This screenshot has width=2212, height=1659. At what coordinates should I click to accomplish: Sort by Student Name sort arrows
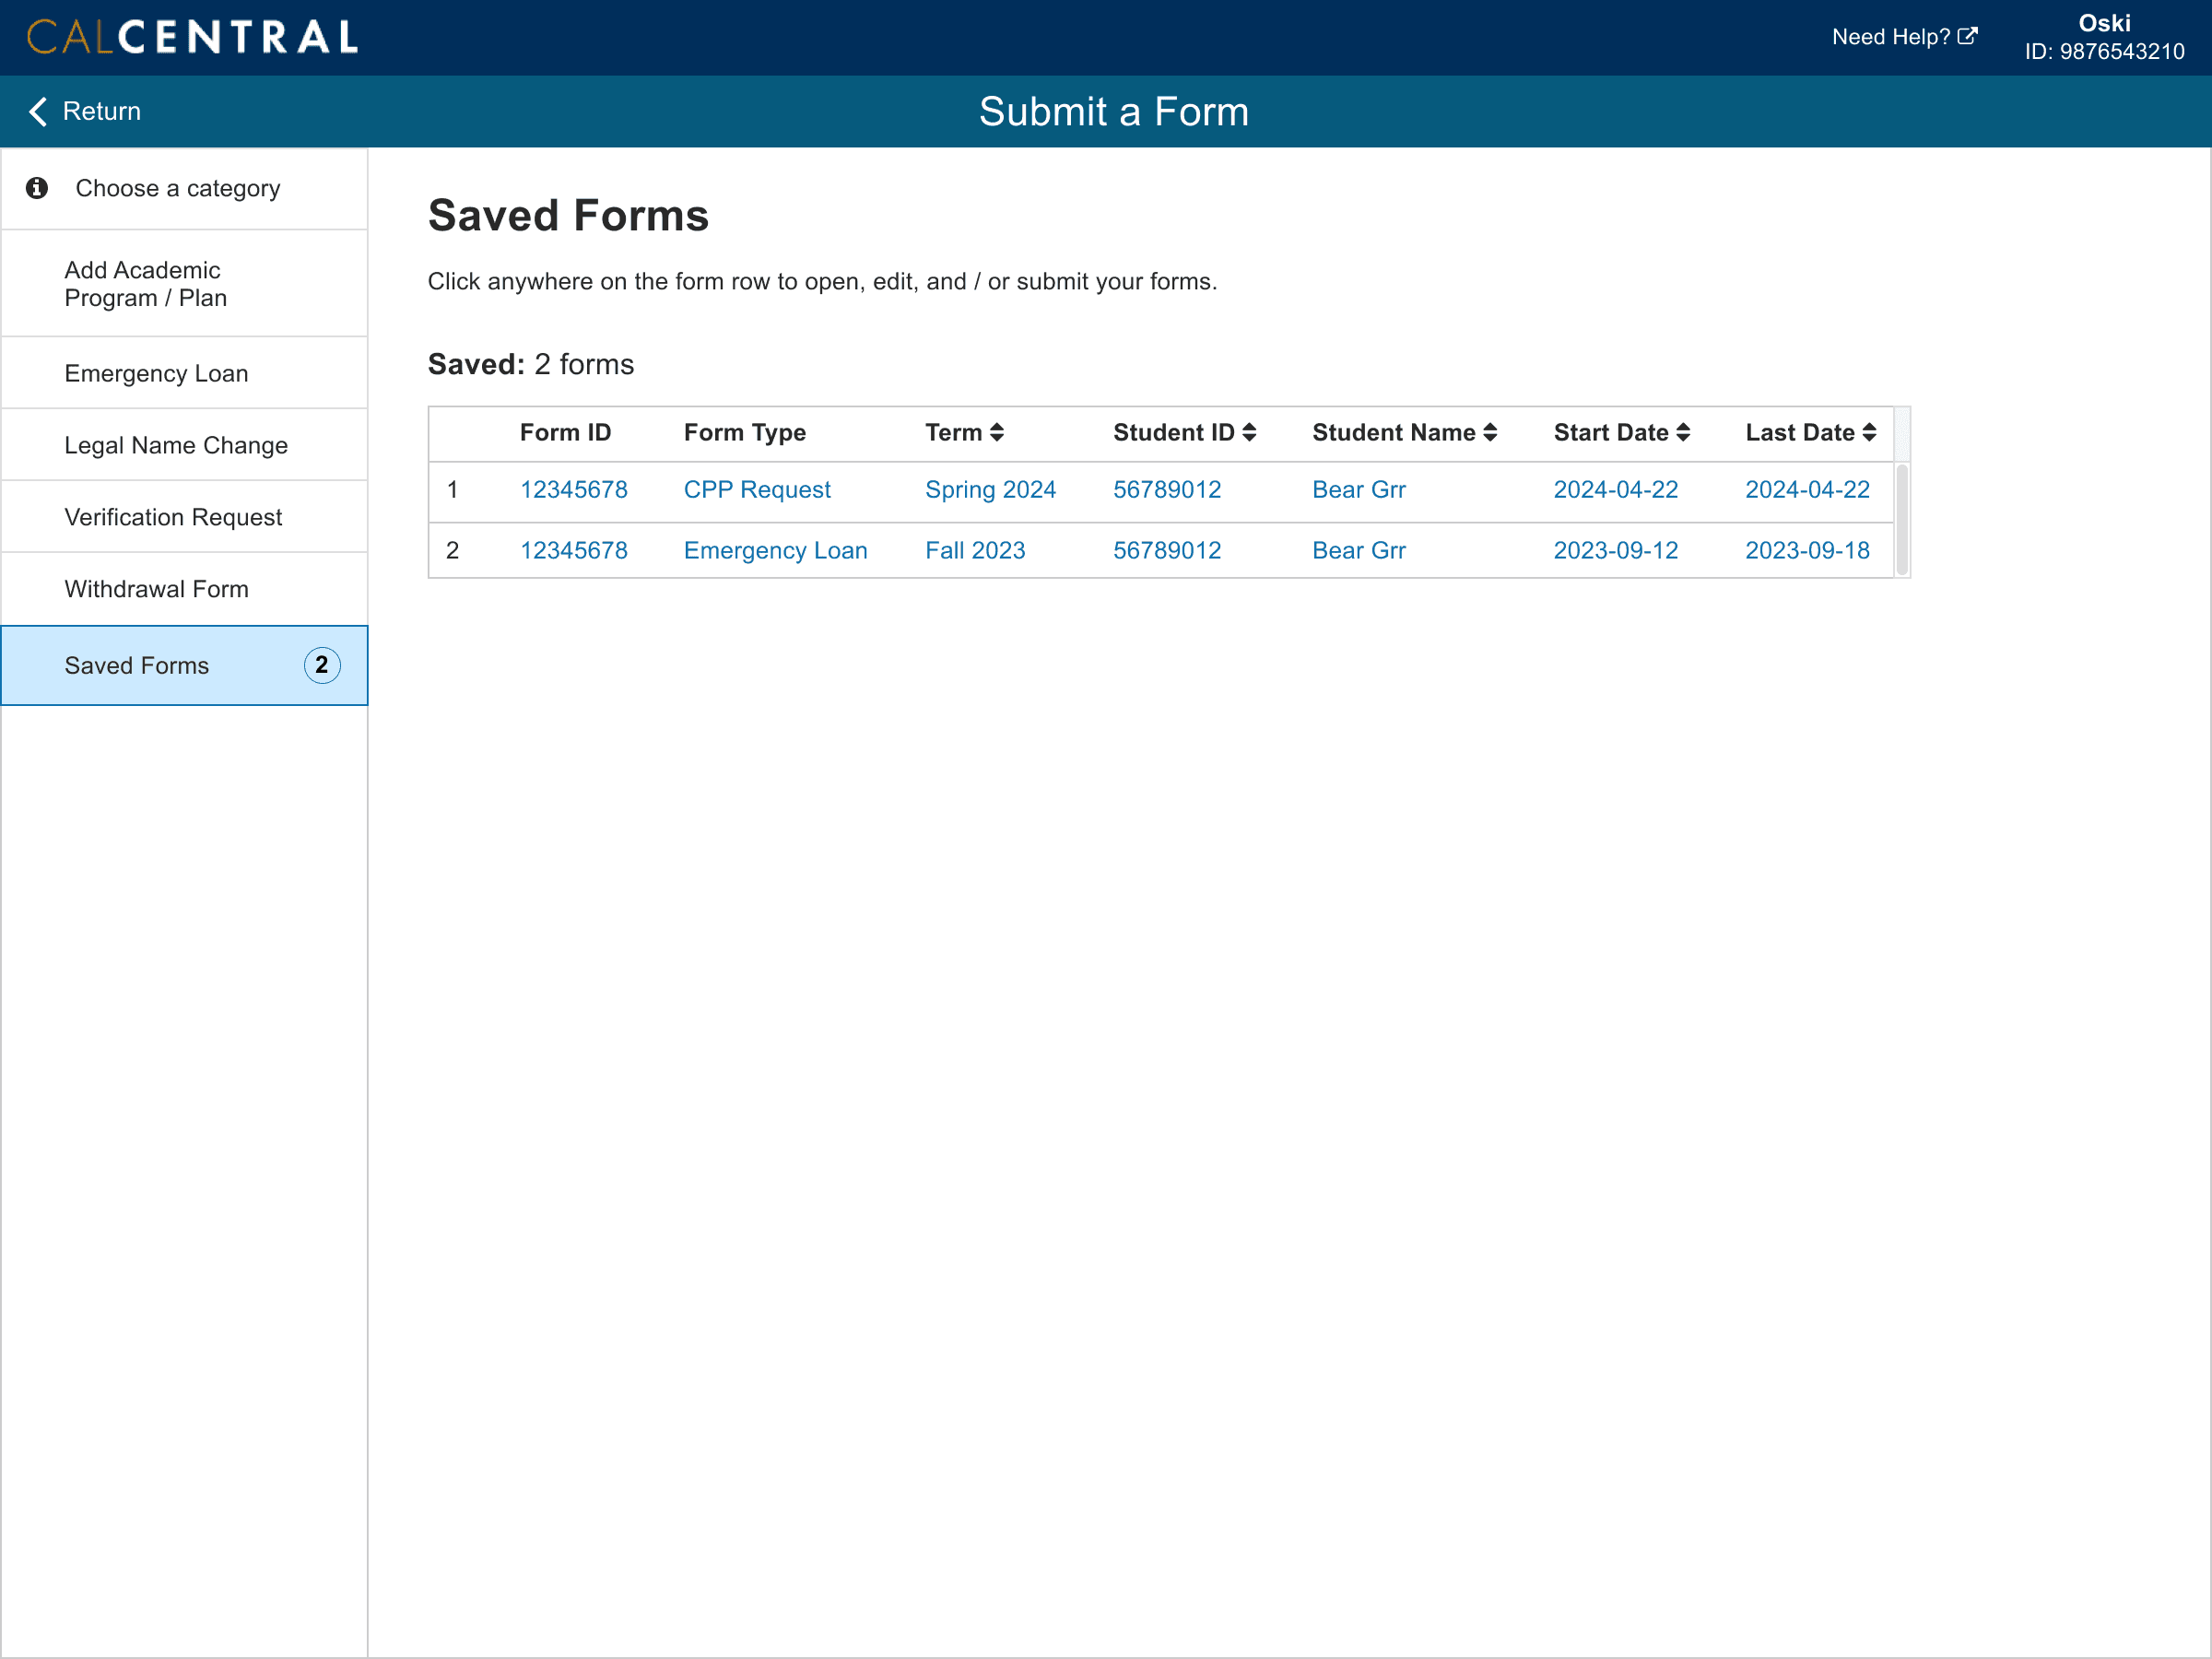pyautogui.click(x=1490, y=432)
